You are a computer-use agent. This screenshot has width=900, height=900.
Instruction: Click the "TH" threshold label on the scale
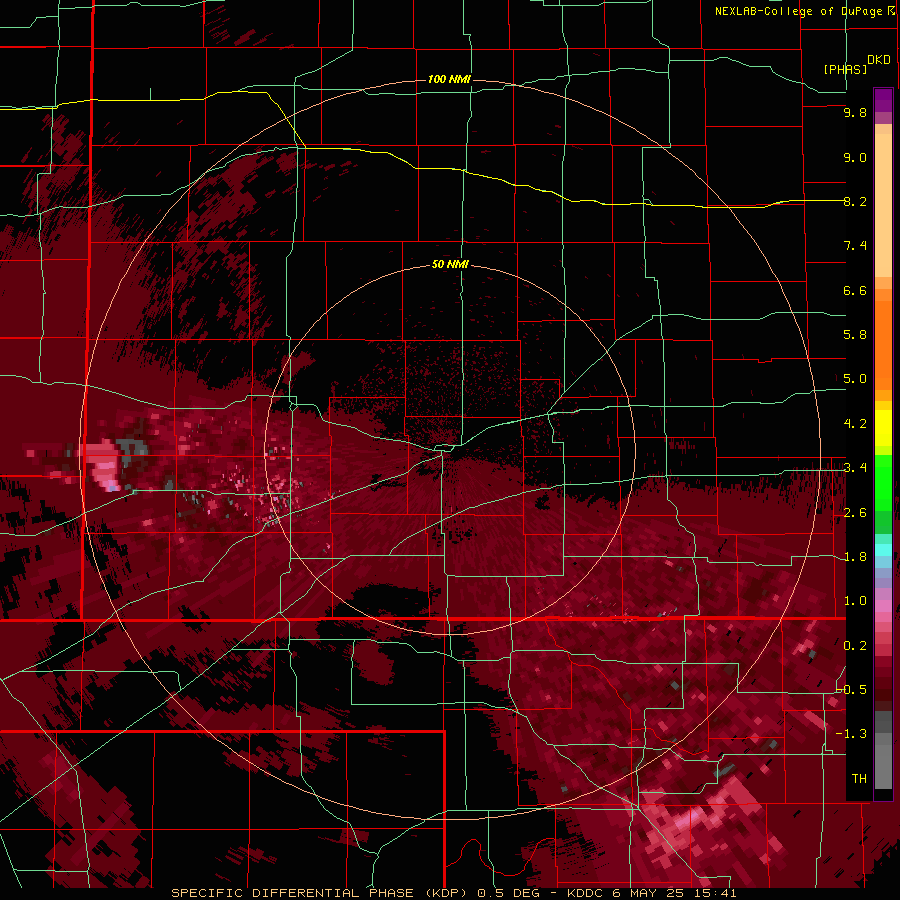[859, 779]
